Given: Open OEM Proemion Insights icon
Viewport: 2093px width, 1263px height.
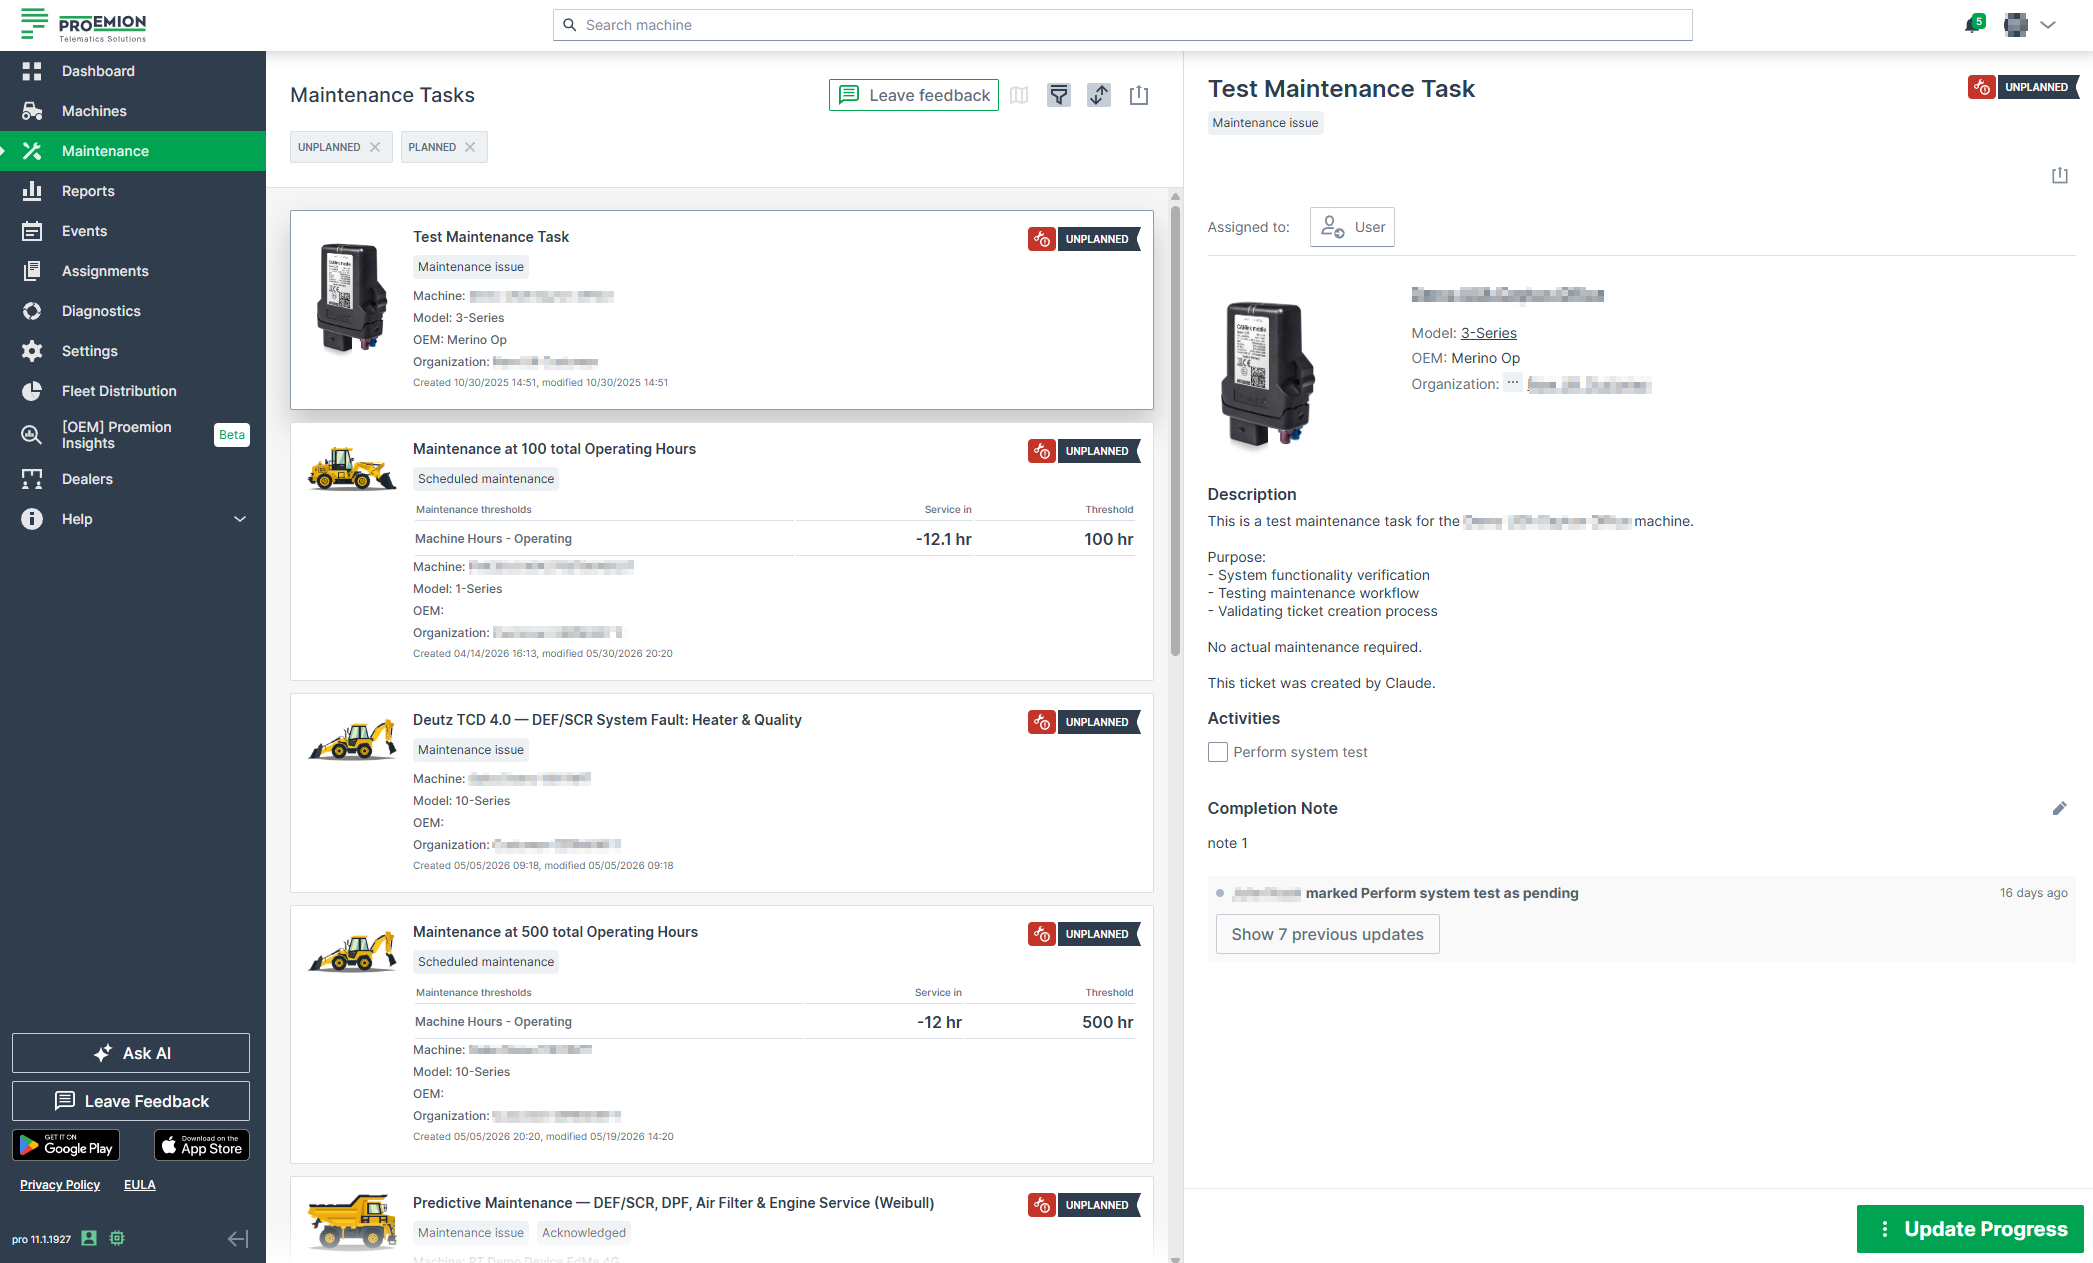Looking at the screenshot, I should point(32,435).
